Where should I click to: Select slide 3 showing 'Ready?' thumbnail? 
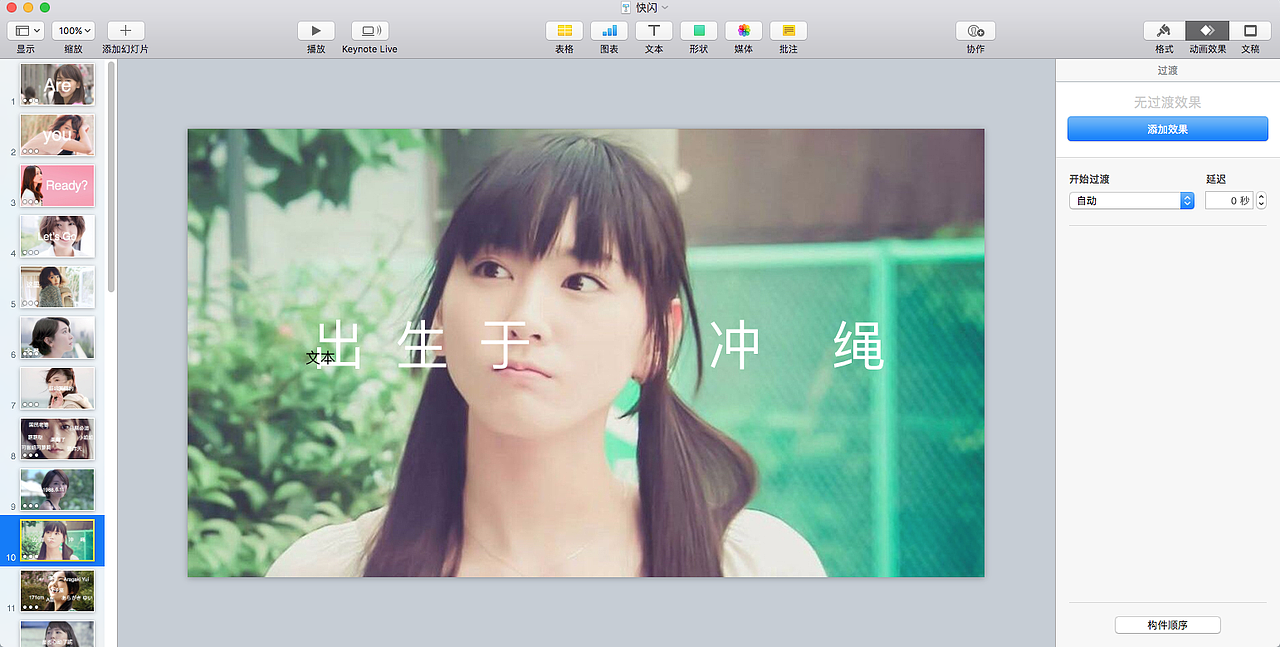(x=57, y=186)
